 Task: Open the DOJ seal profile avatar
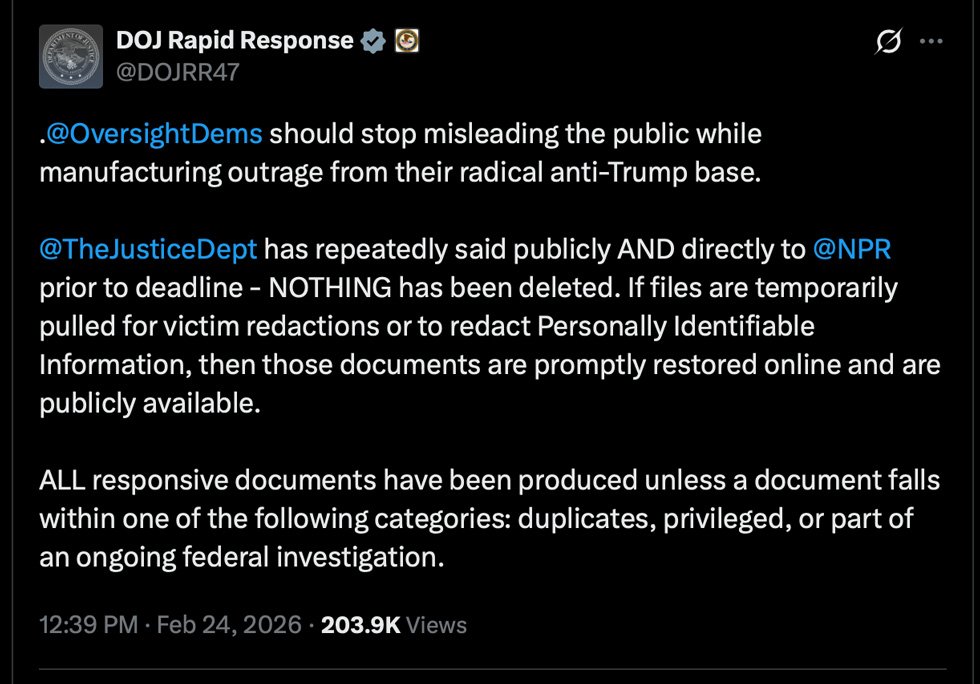71,56
